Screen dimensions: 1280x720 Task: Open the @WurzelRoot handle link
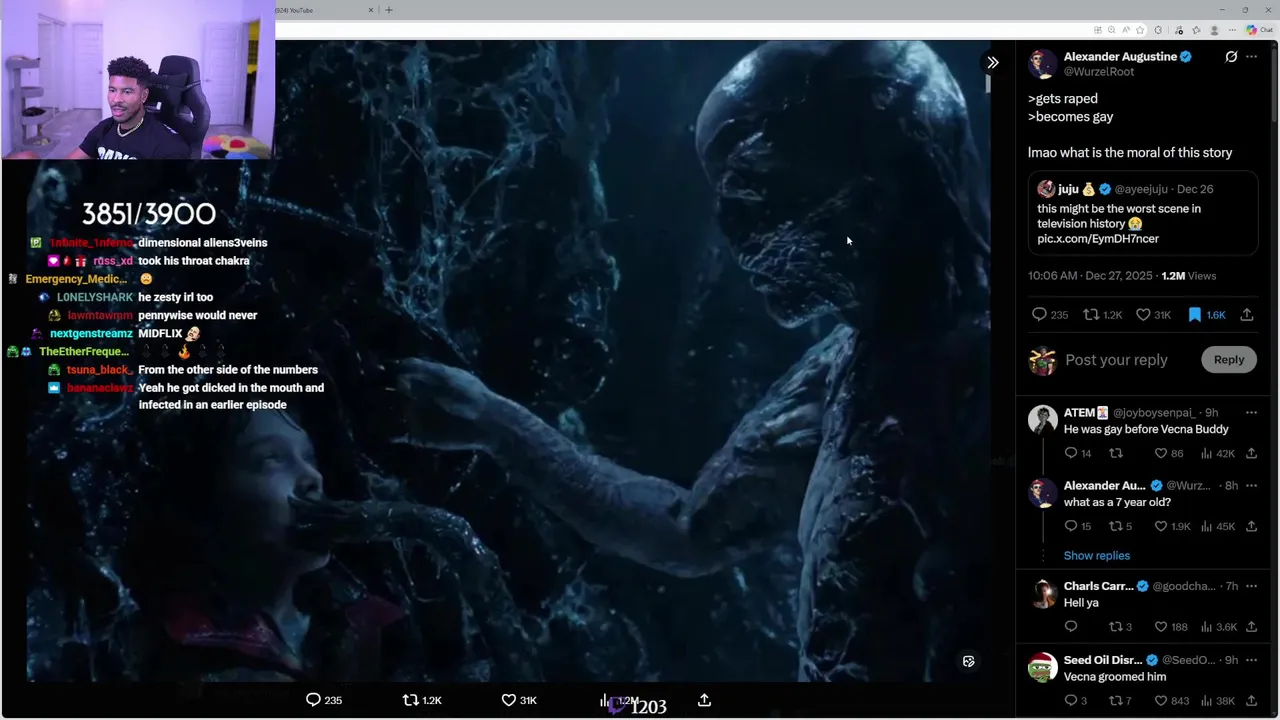[x=1099, y=72]
